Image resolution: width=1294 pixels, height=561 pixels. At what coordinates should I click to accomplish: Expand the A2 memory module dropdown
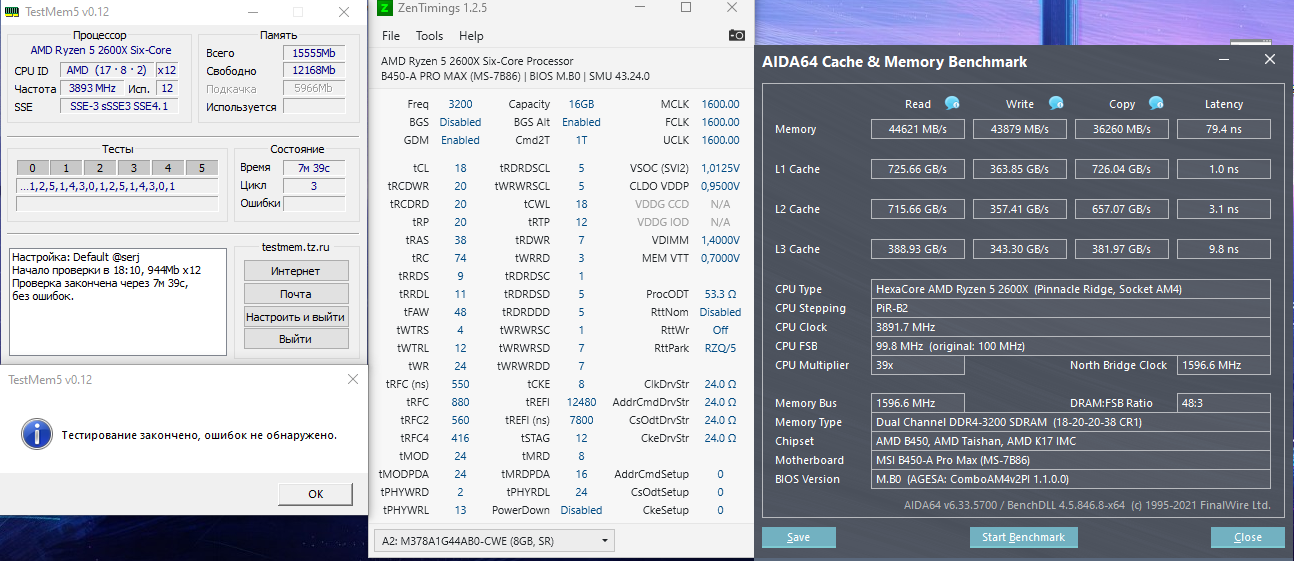point(495,541)
